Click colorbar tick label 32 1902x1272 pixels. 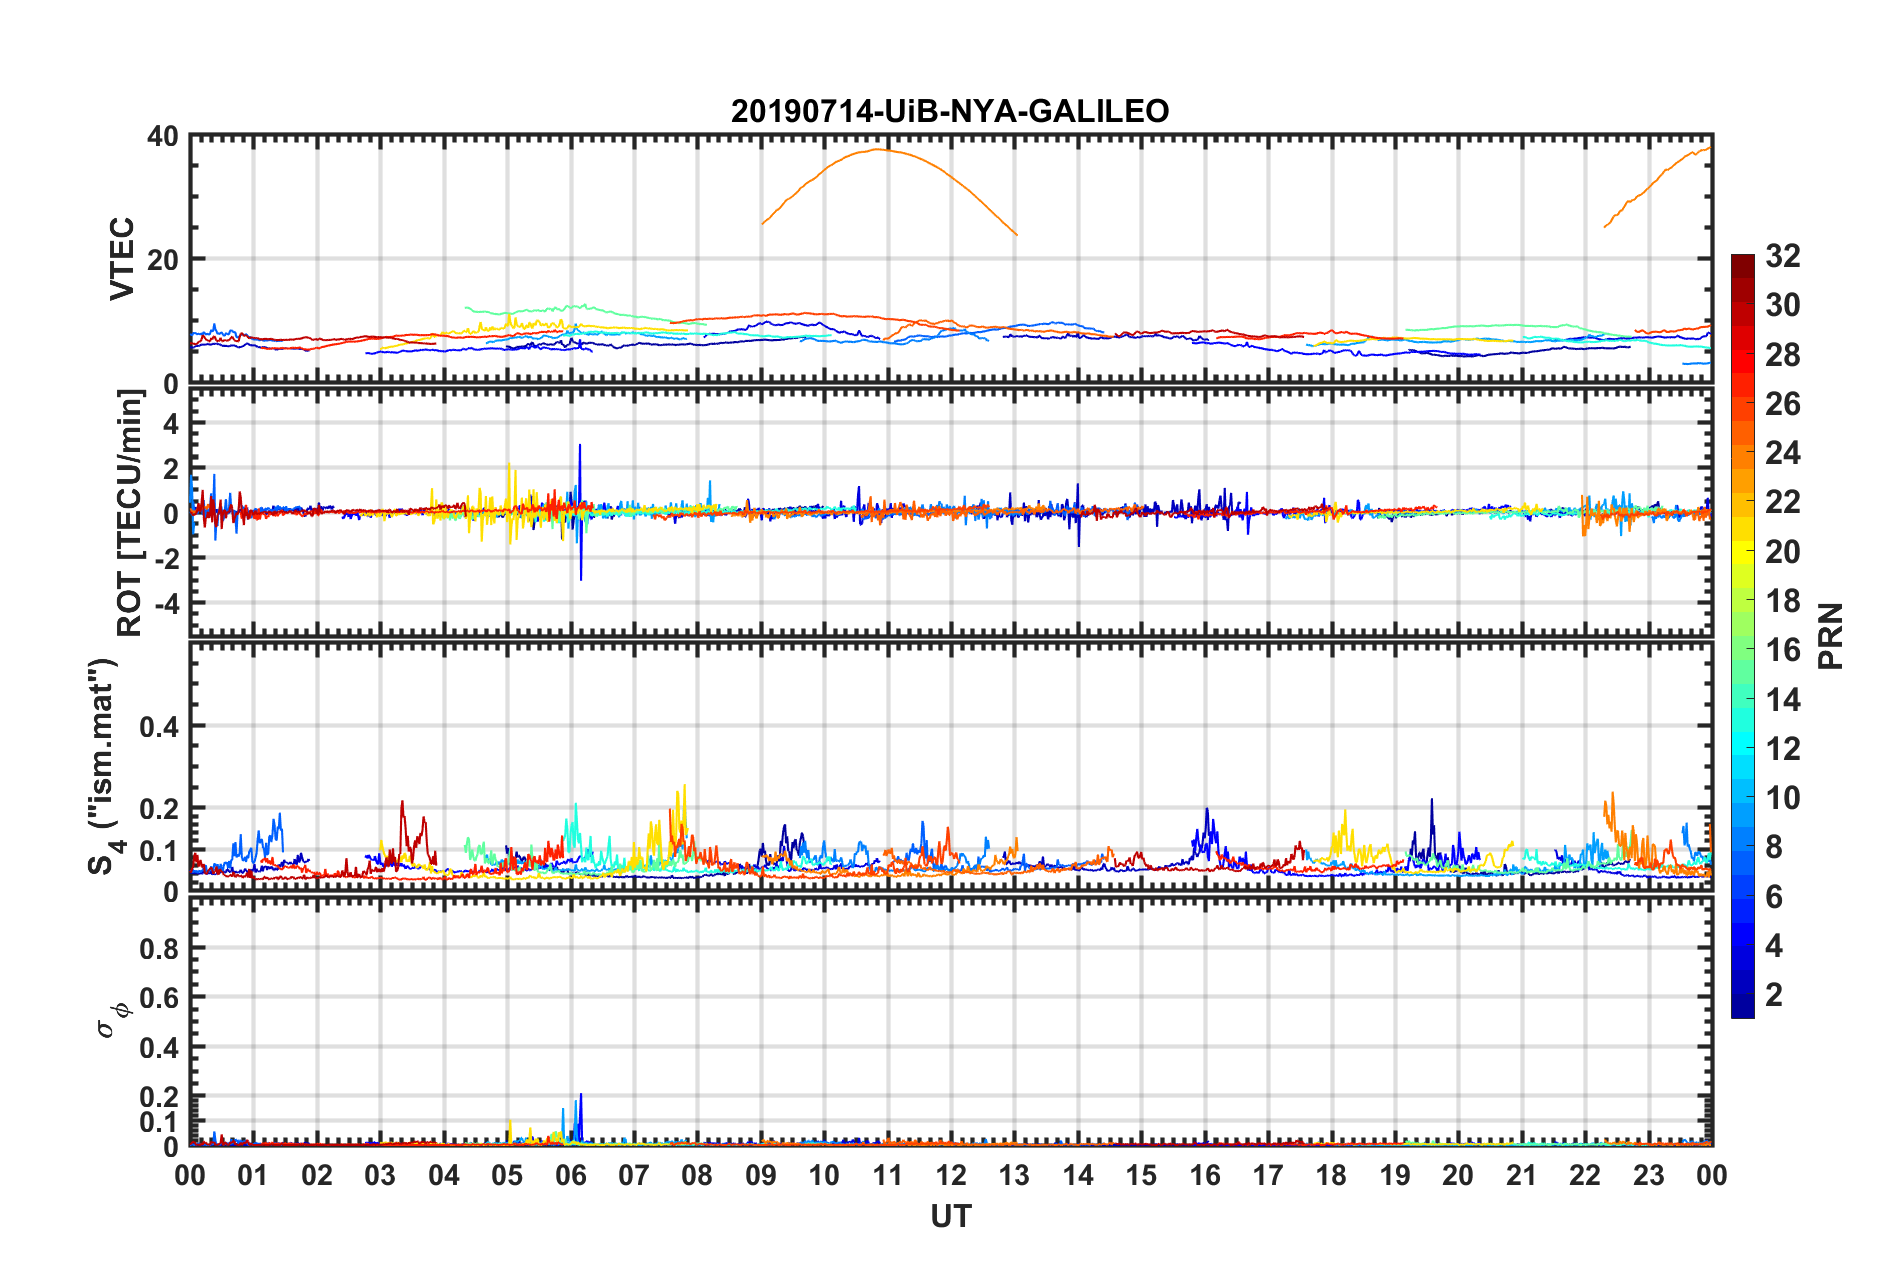[1782, 256]
